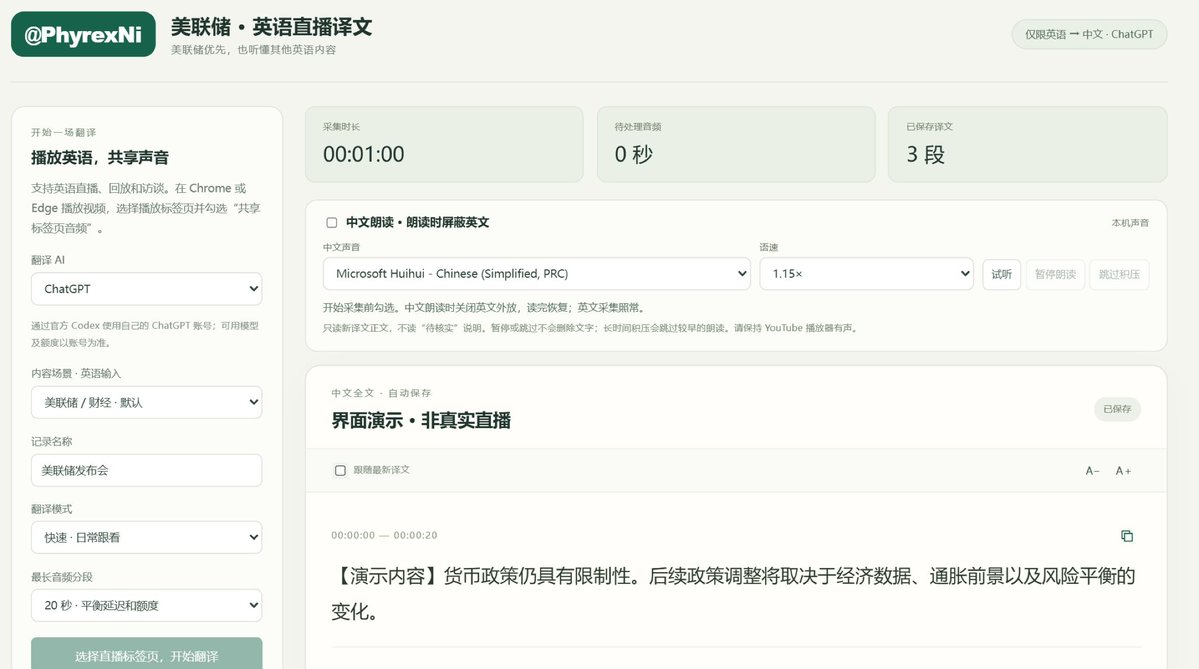The image size is (1199, 669).
Task: Click the 跳过积压 button
Action: click(1119, 274)
